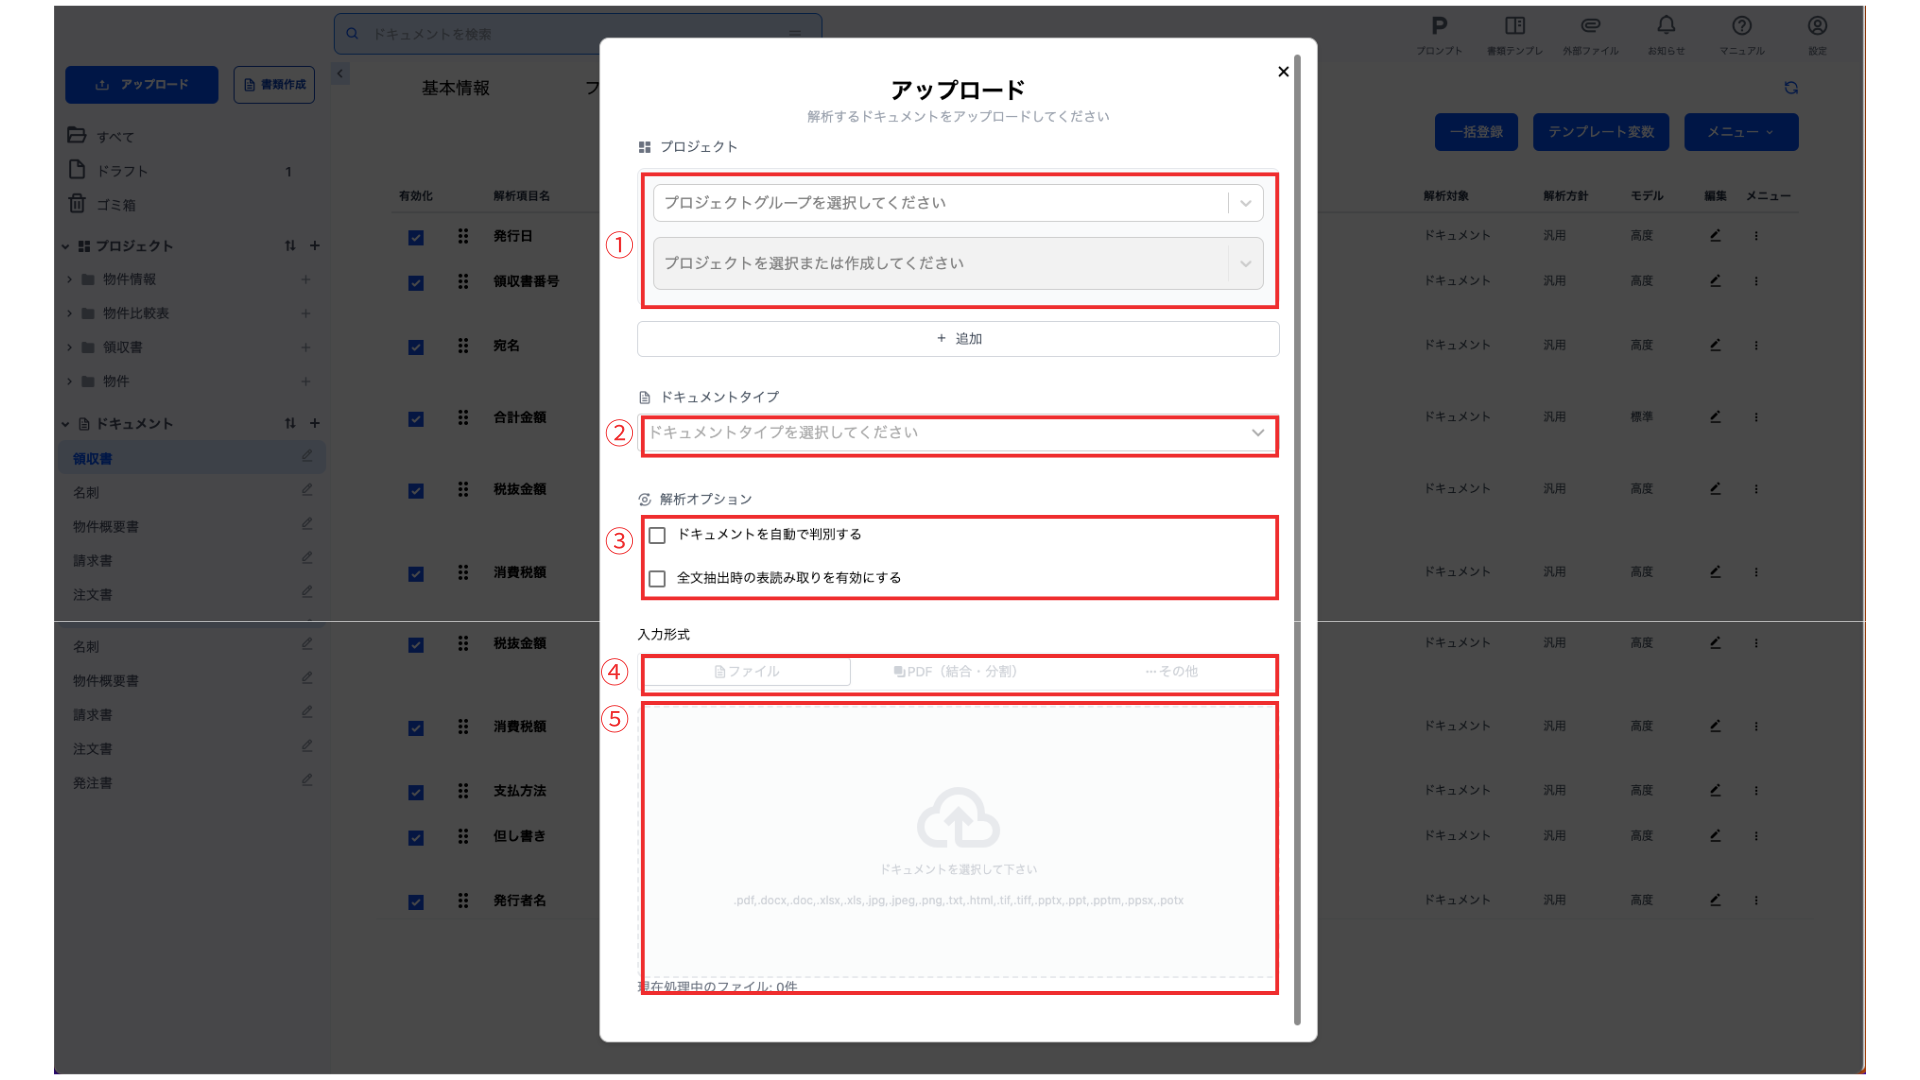Expand the 物件情報 project folder
Viewport: 1920px width, 1080px height.
(69, 280)
